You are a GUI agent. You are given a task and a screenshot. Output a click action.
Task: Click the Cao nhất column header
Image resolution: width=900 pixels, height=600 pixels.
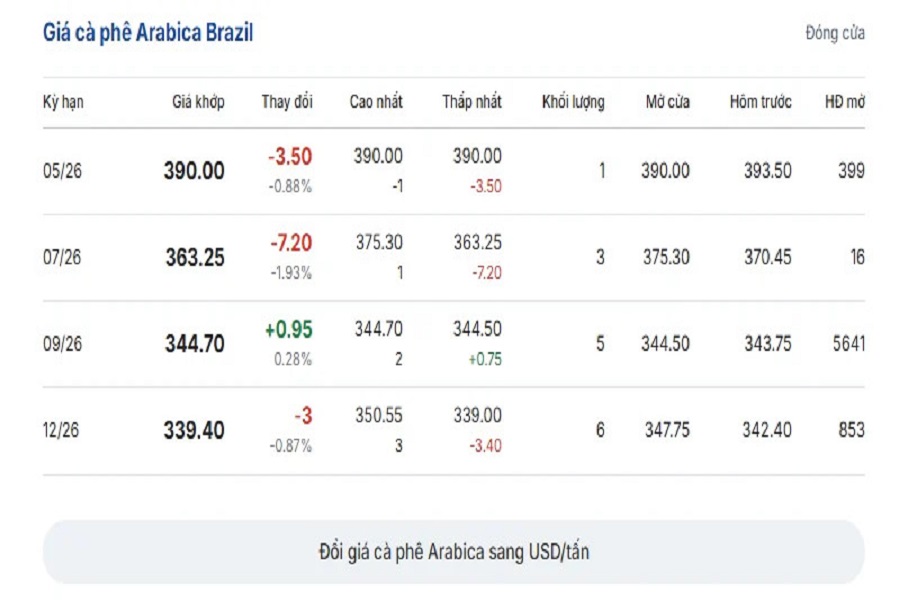click(376, 102)
